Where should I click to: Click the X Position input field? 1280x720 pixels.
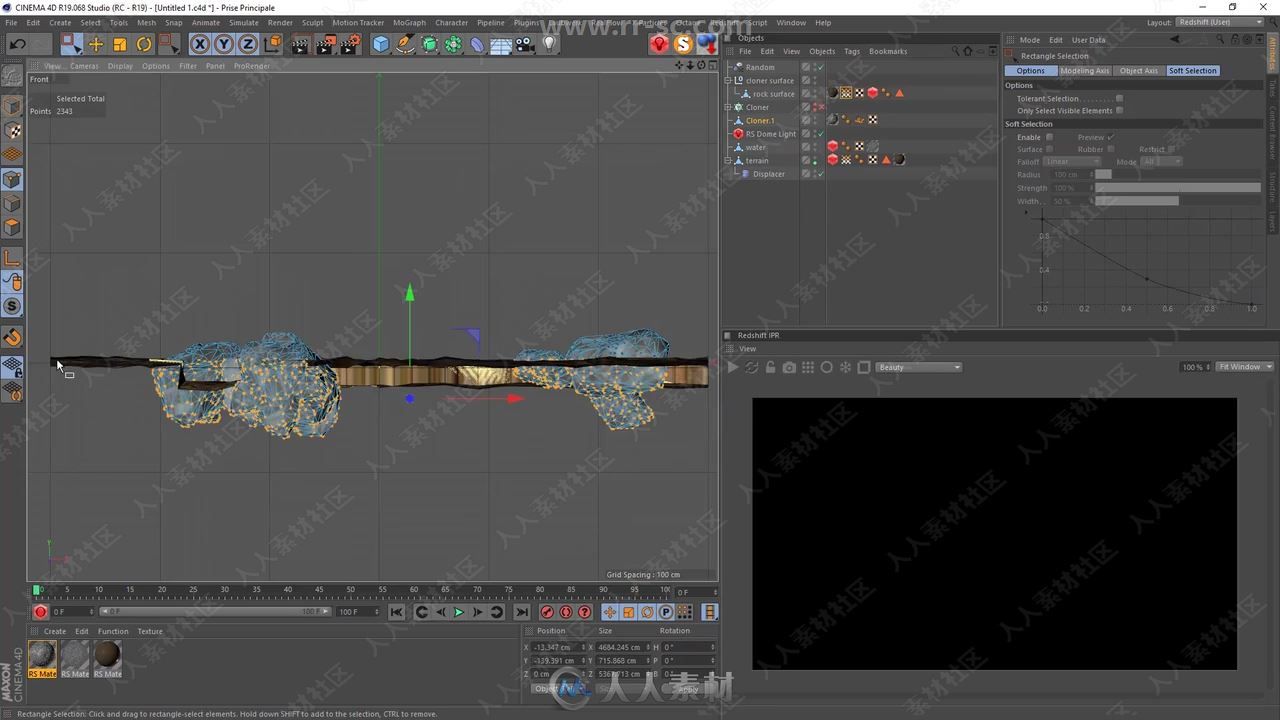pyautogui.click(x=559, y=647)
